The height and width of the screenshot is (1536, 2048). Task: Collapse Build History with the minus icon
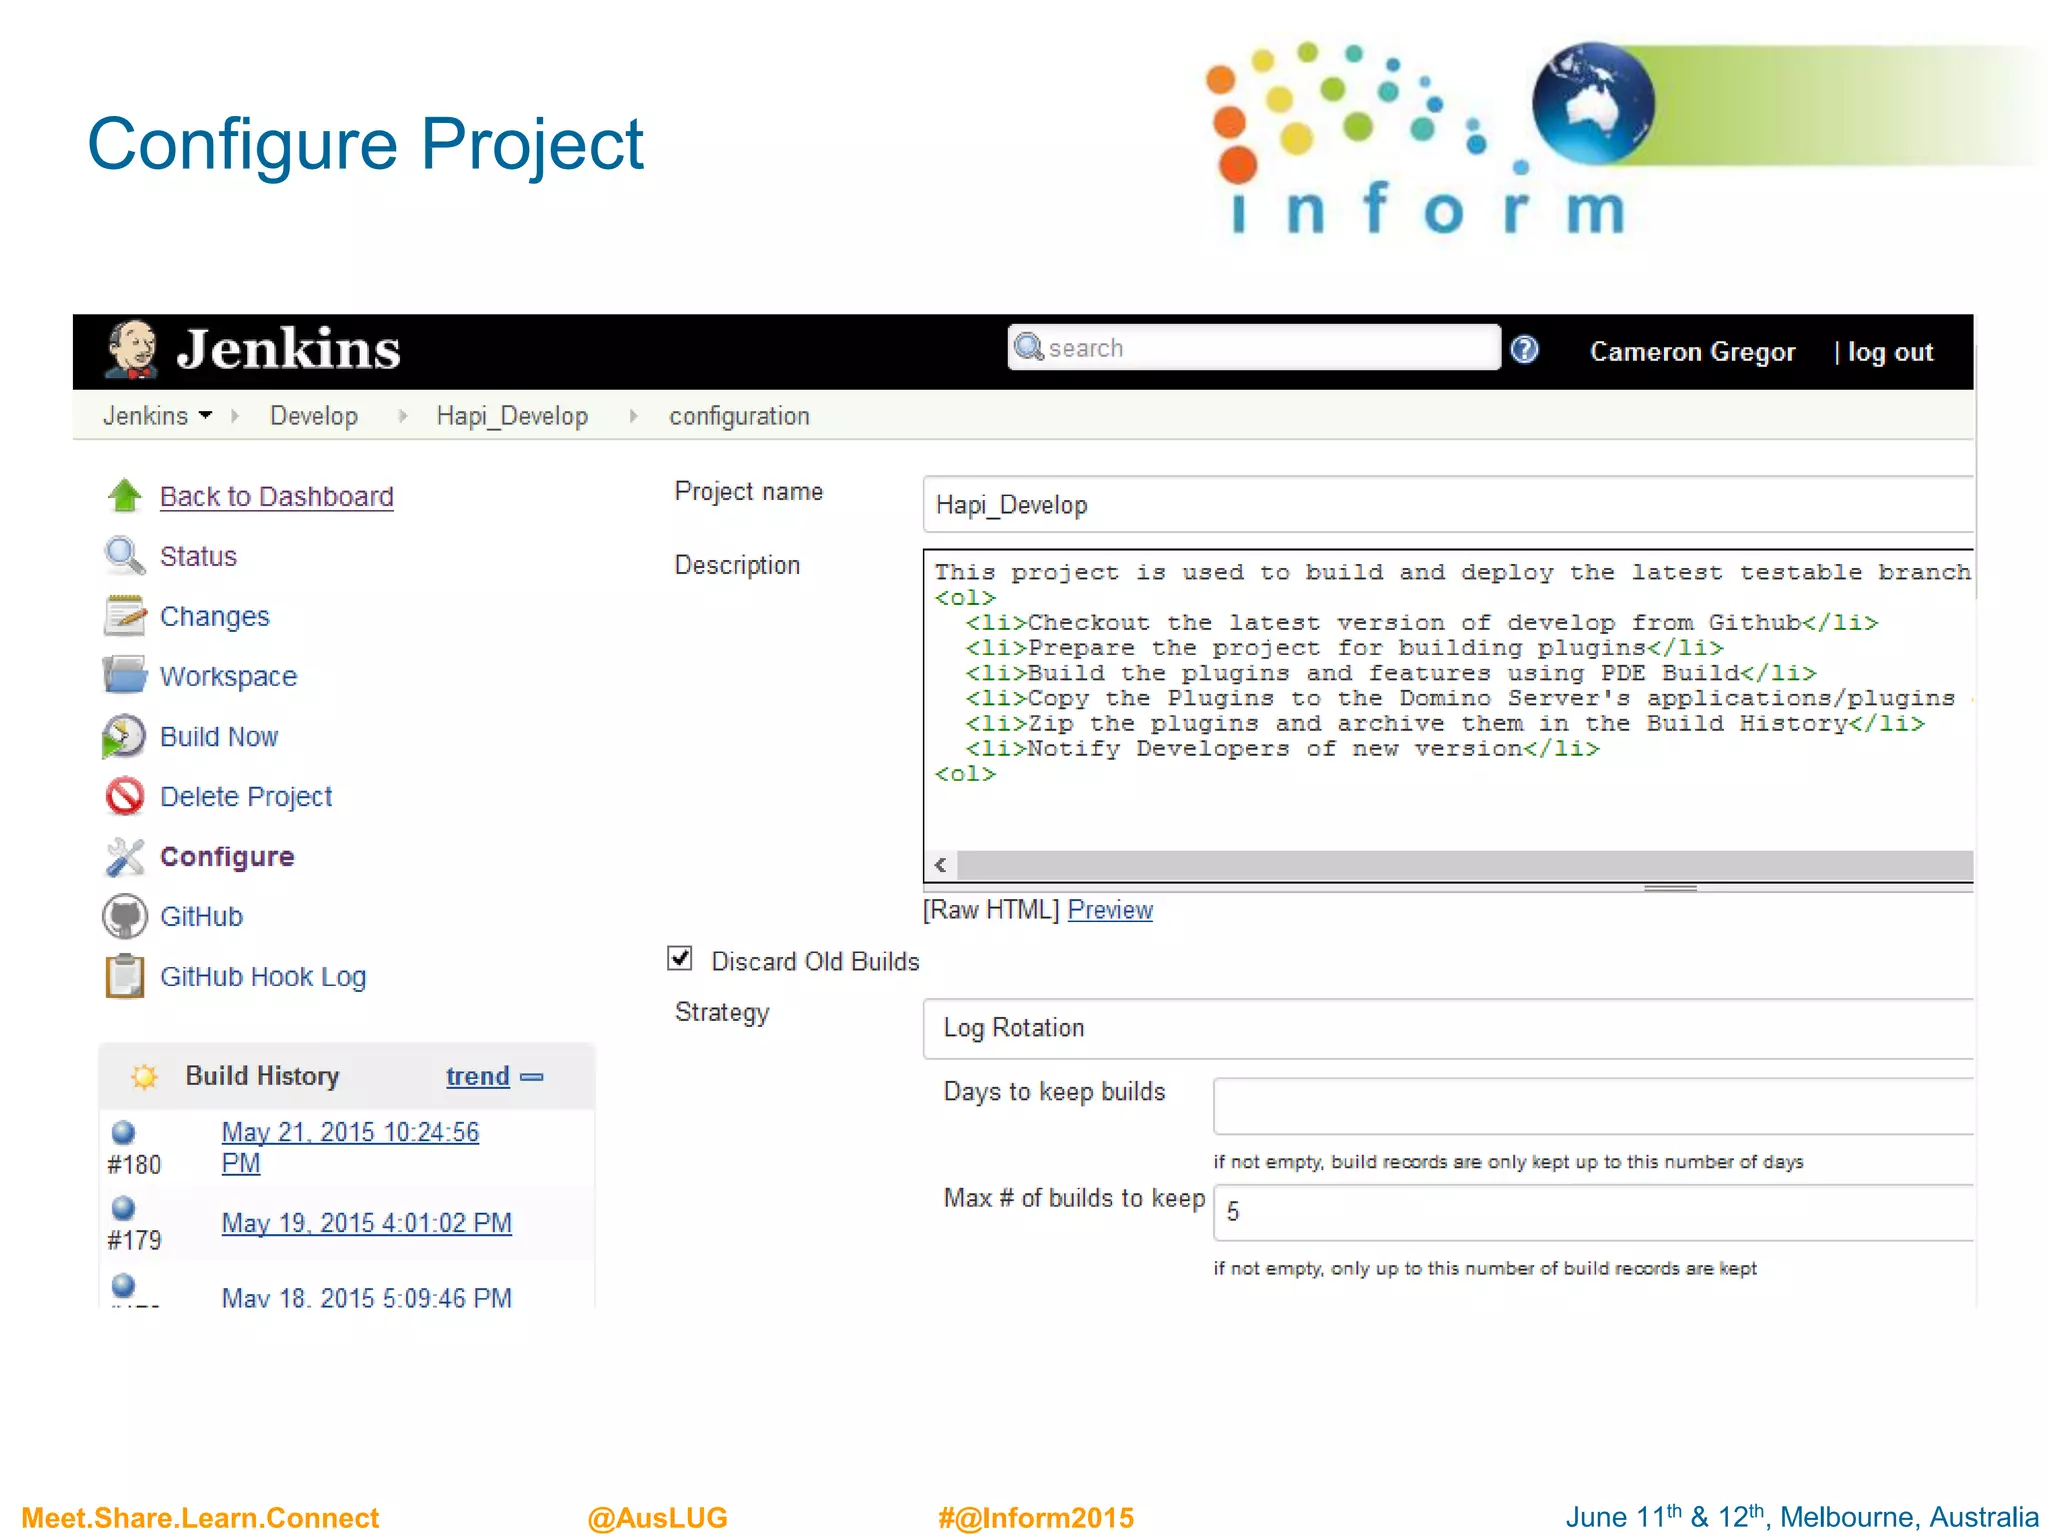532,1077
